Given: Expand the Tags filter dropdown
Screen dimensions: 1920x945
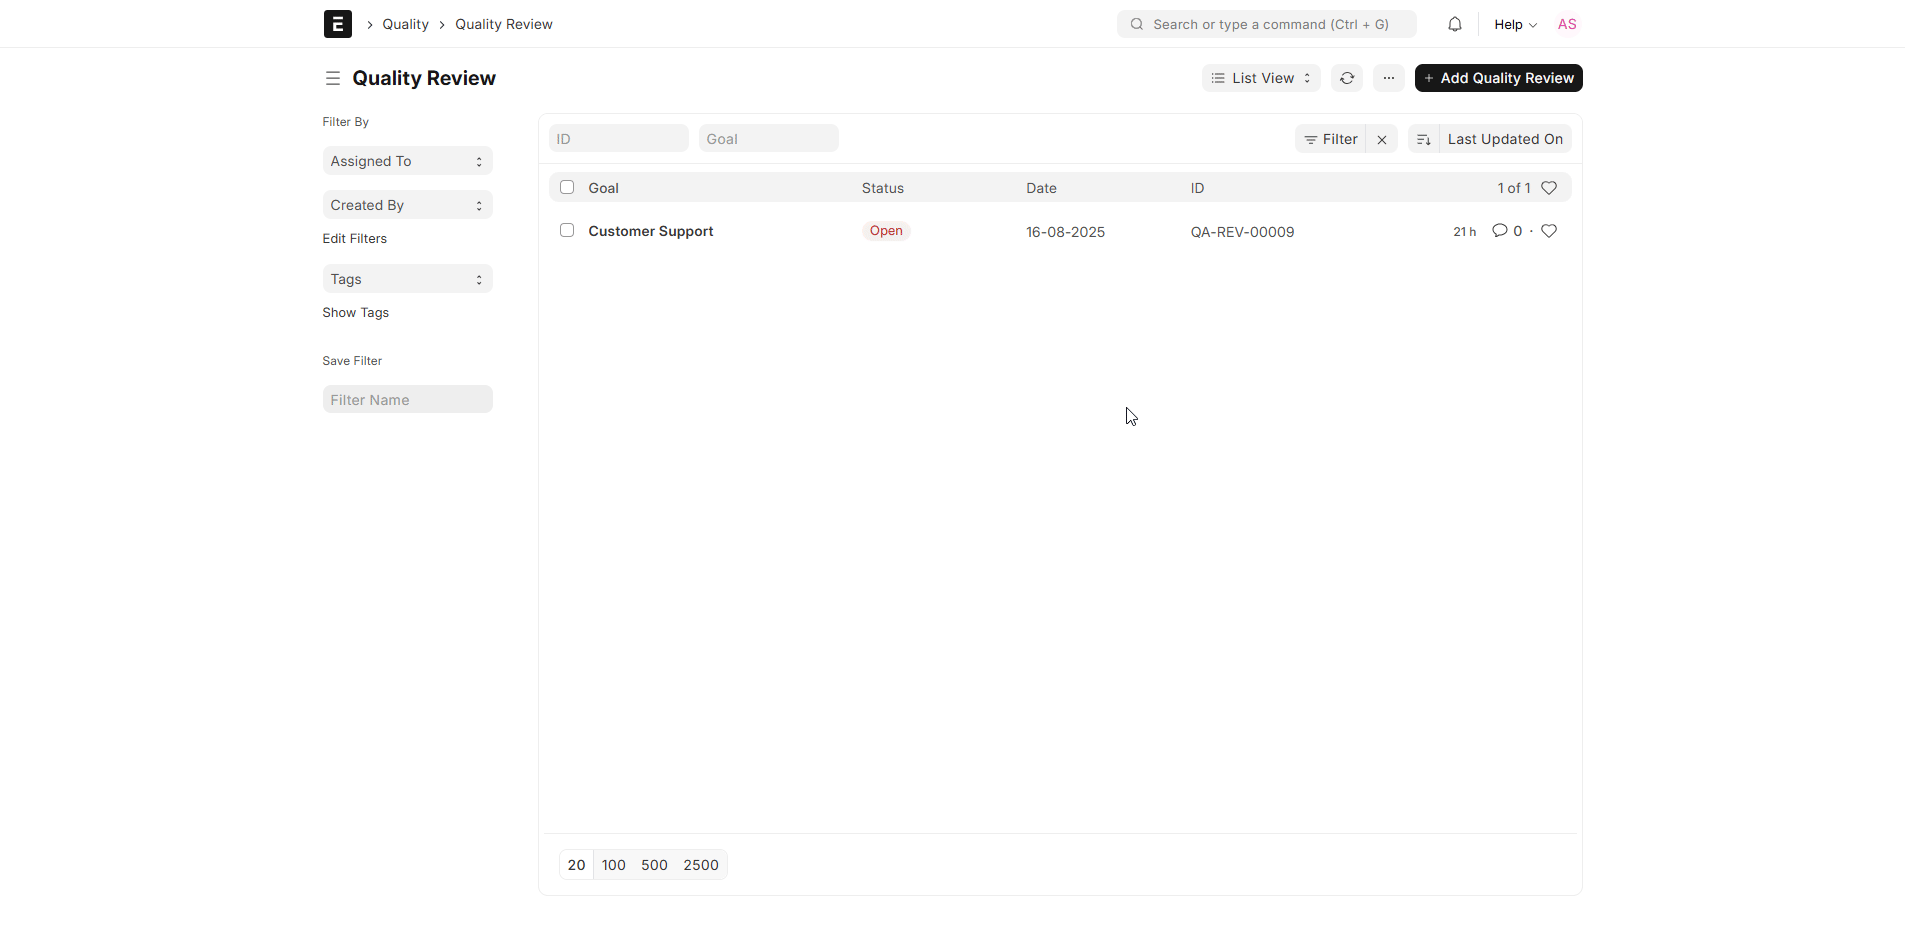Looking at the screenshot, I should click(x=407, y=279).
